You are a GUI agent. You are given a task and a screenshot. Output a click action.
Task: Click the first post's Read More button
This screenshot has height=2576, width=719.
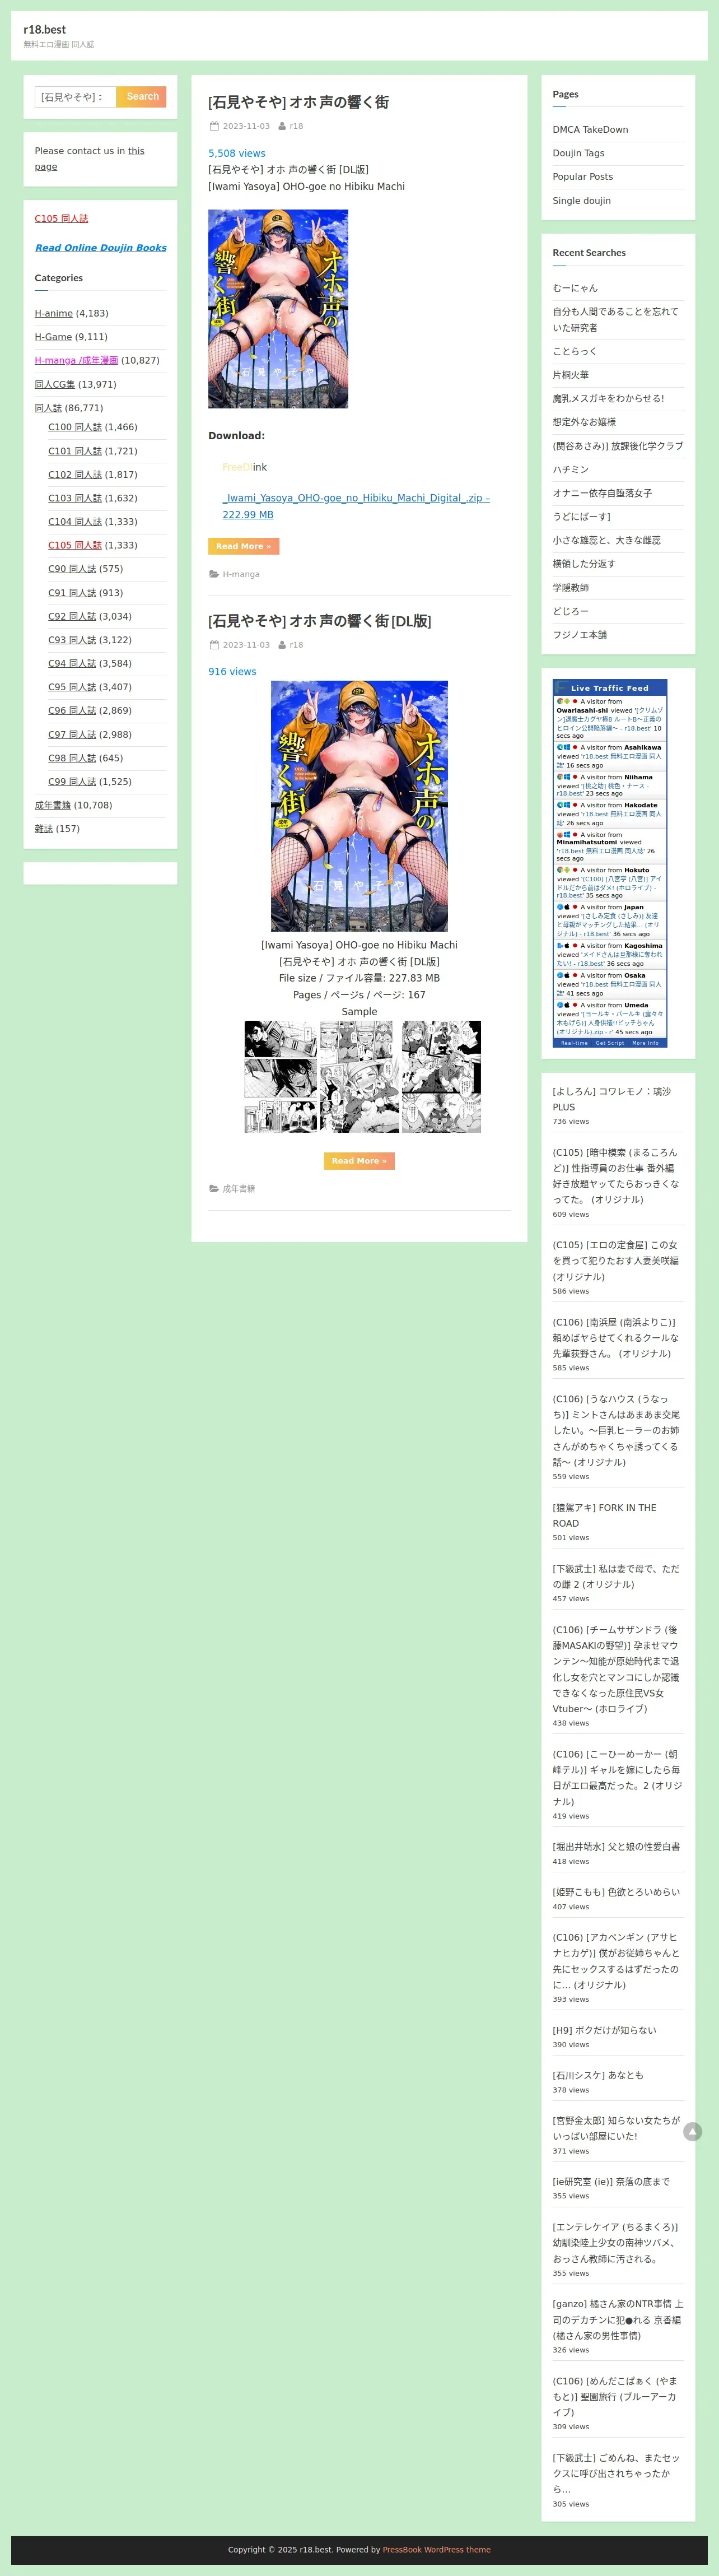click(x=243, y=546)
